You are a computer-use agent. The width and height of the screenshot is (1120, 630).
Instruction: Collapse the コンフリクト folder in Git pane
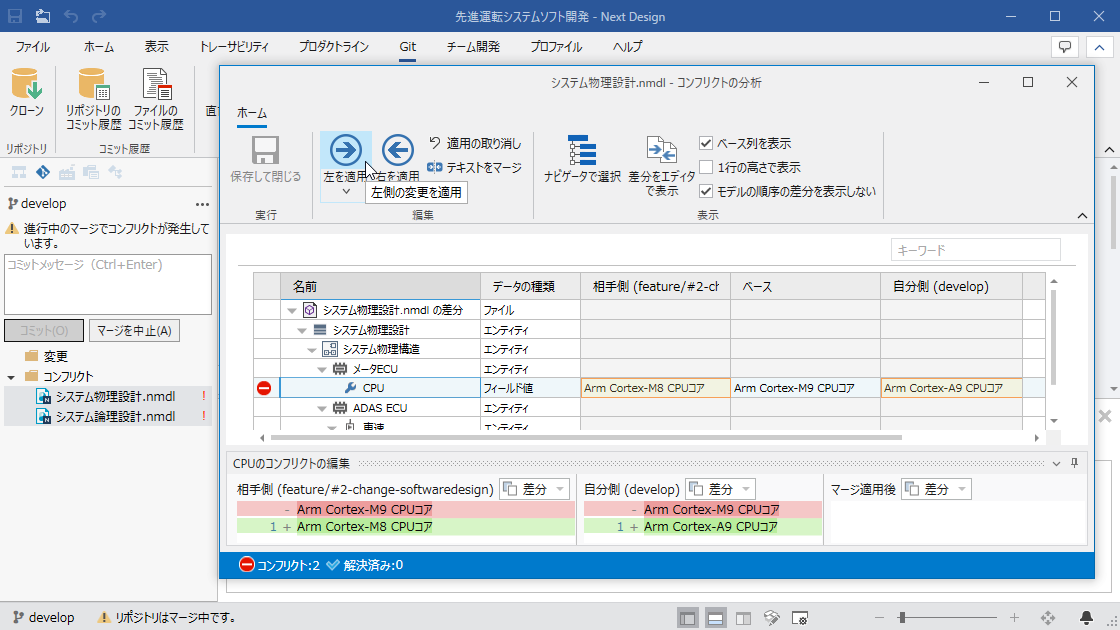(11, 377)
